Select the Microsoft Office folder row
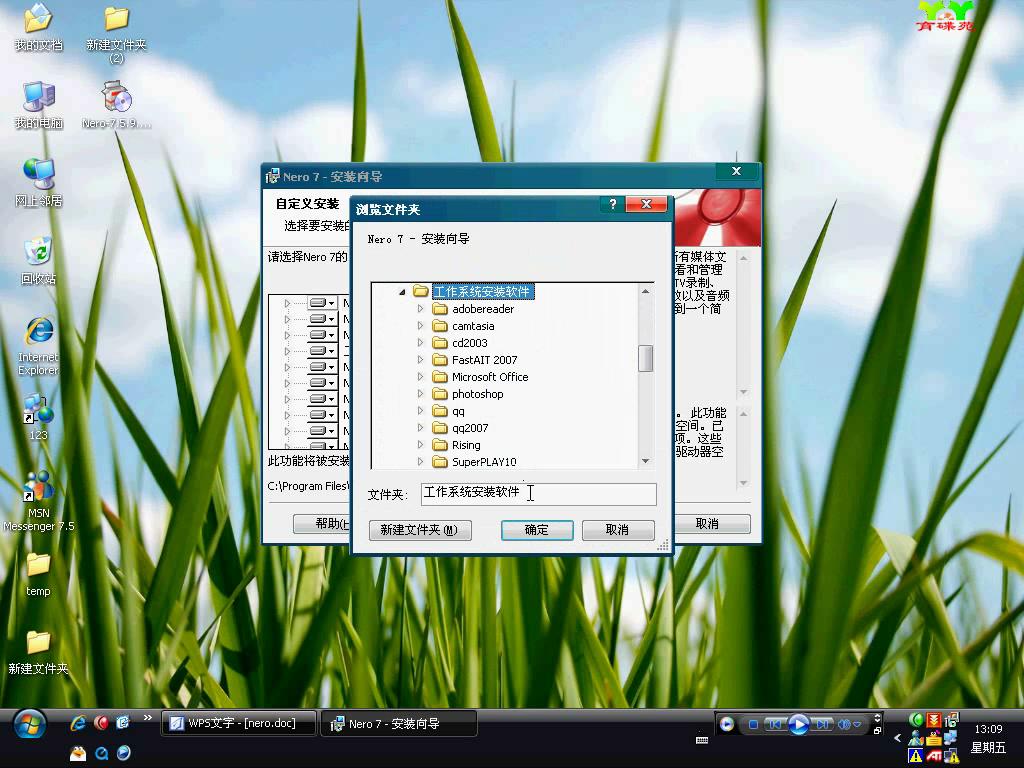This screenshot has height=768, width=1024. tap(481, 377)
